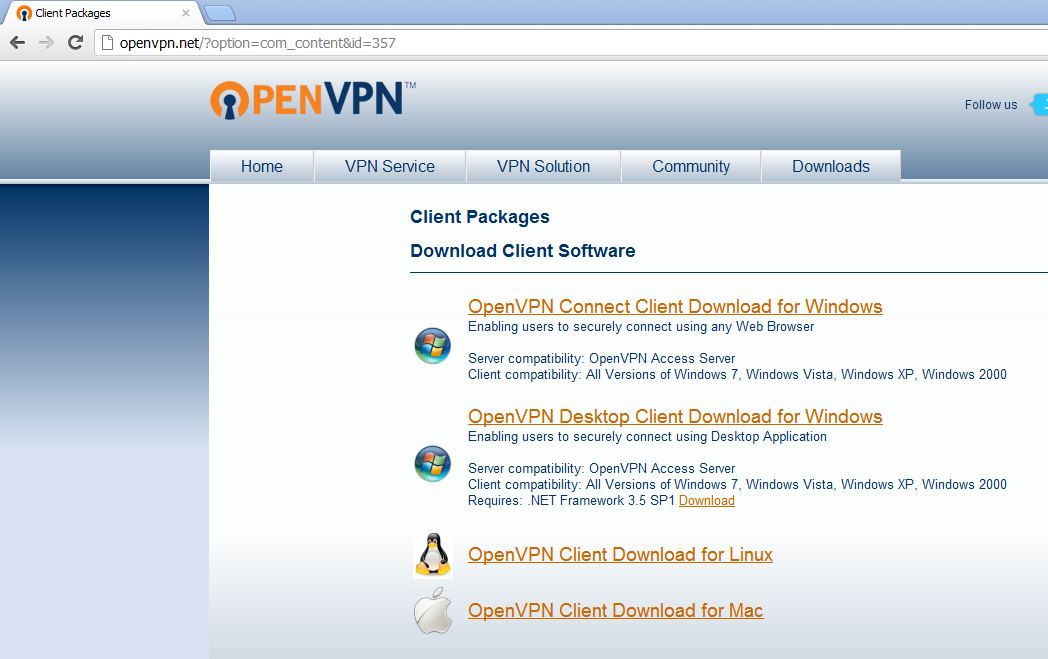Close the Client Packages tab
The width and height of the screenshot is (1048, 659).
point(186,13)
